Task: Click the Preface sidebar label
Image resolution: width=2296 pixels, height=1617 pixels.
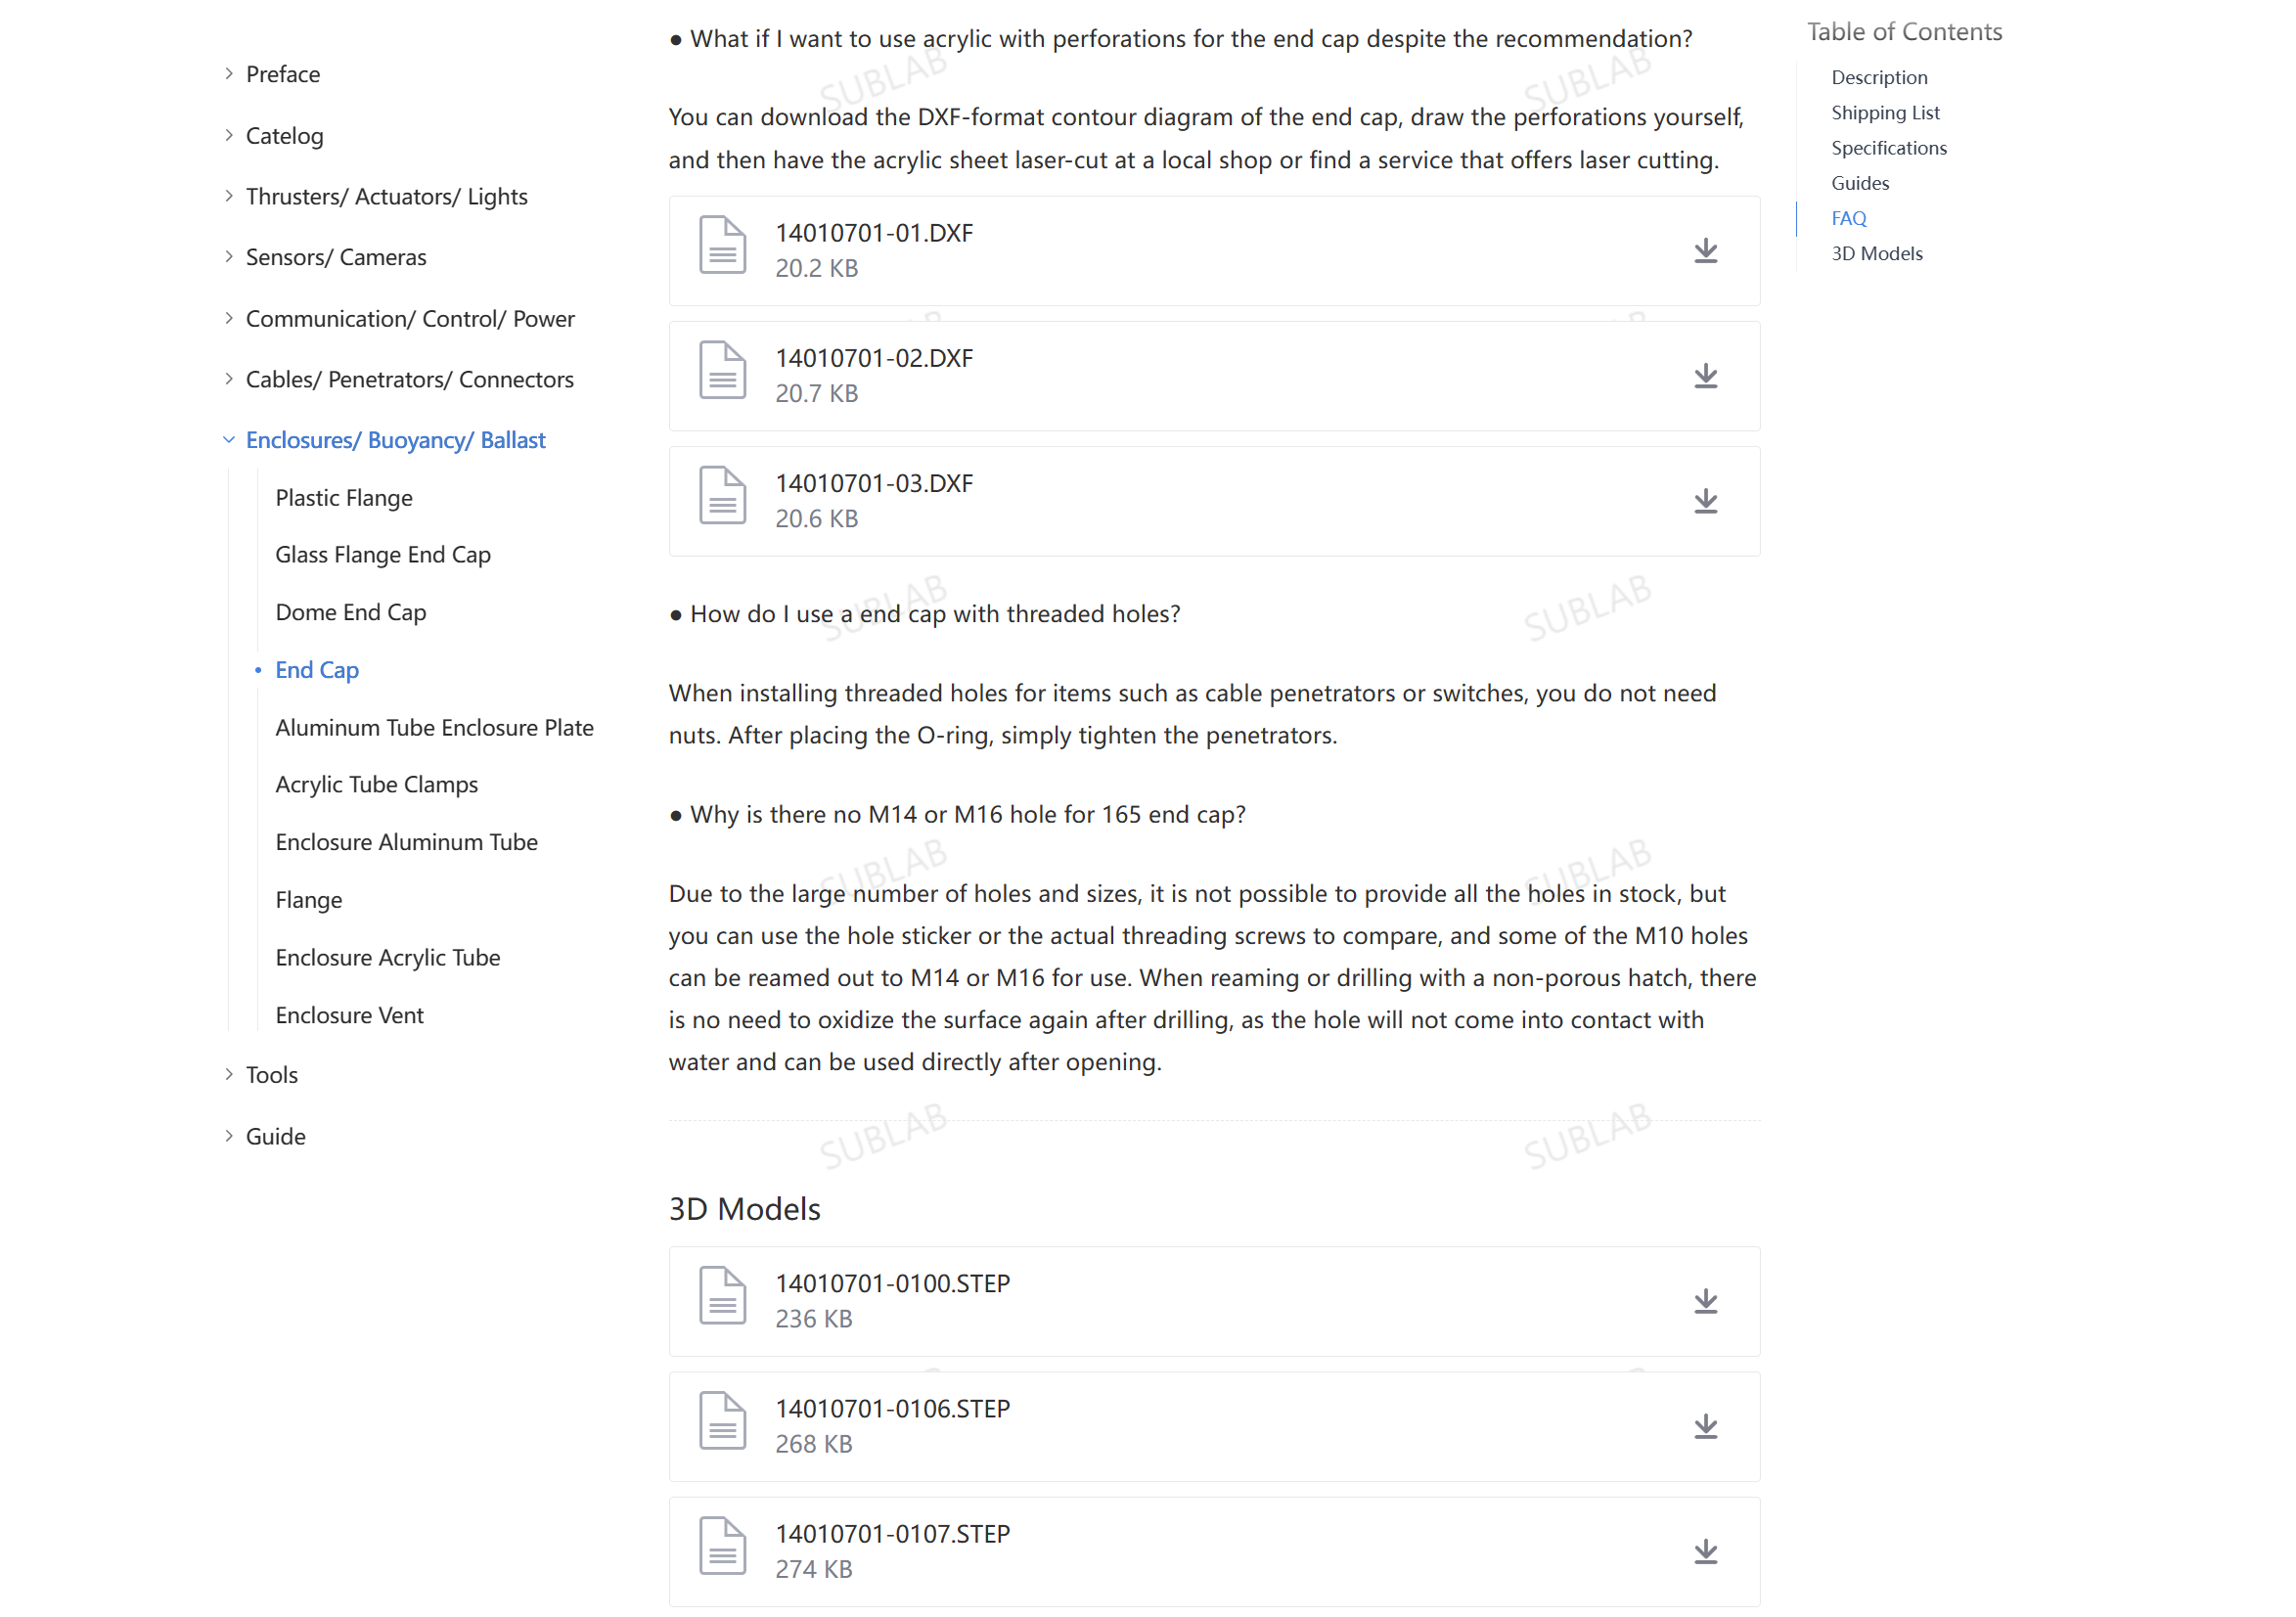Action: (x=283, y=74)
